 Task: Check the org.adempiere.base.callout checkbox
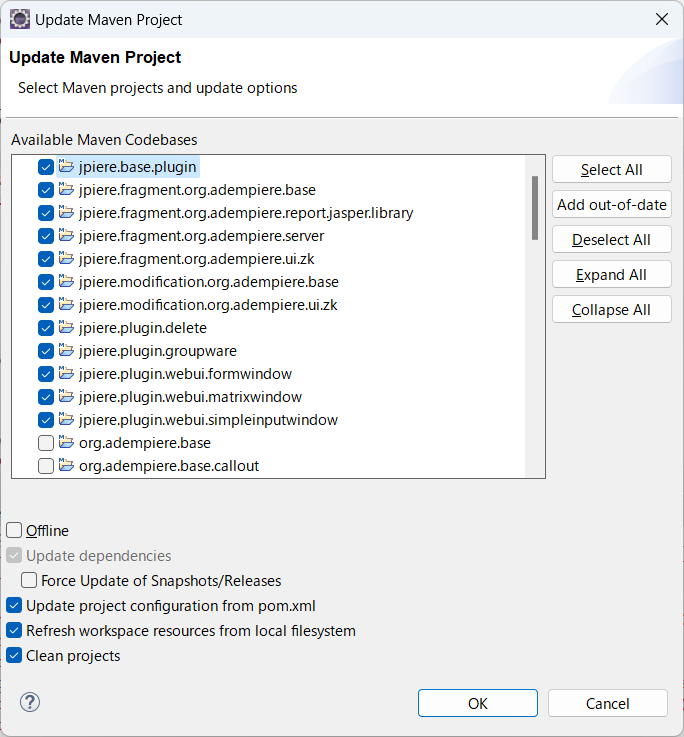coord(46,466)
